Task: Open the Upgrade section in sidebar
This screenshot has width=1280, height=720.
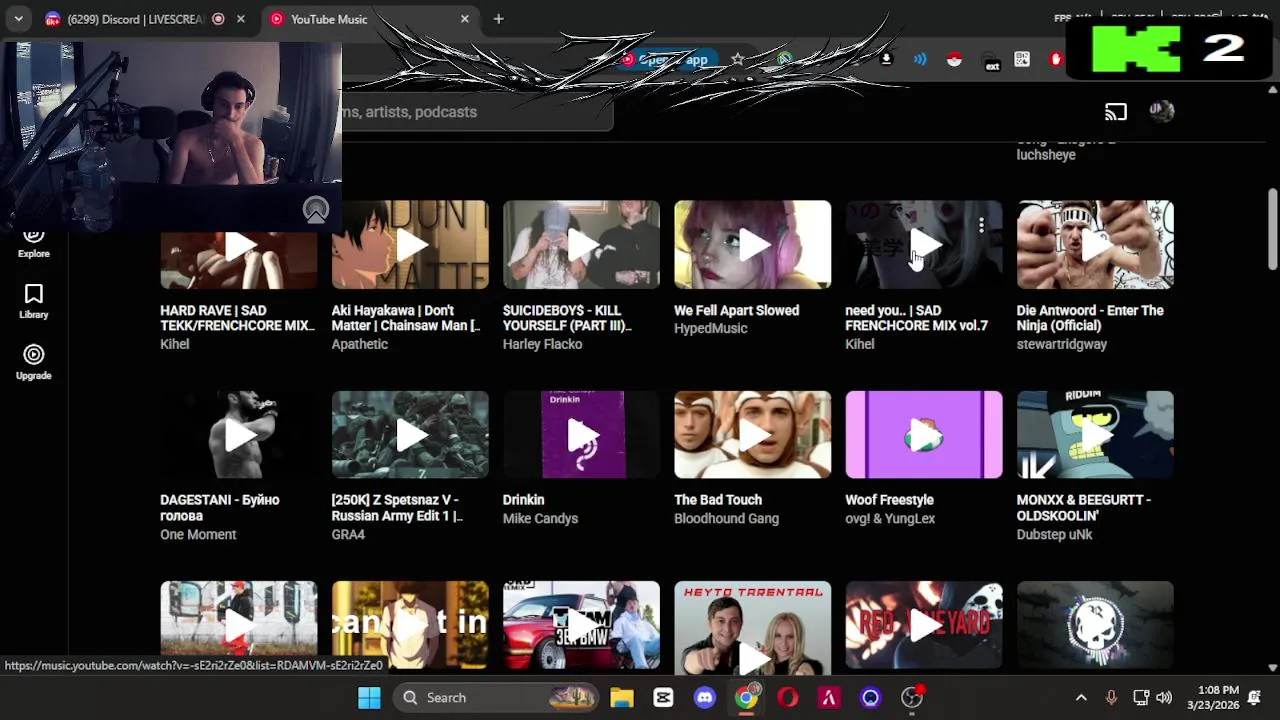Action: point(33,363)
